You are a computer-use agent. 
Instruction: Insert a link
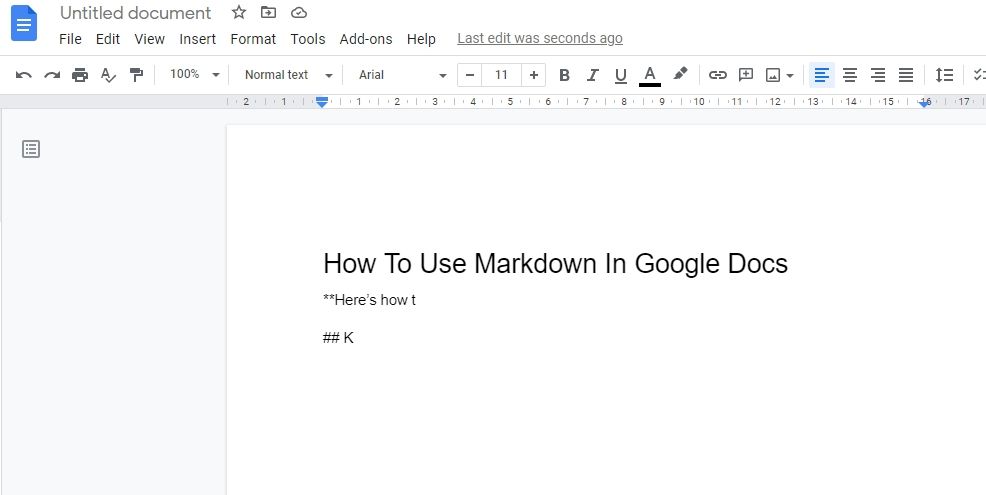[717, 75]
